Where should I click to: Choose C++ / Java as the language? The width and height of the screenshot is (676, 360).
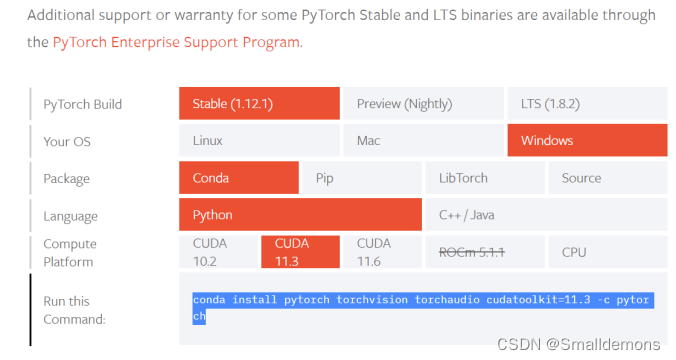point(546,215)
